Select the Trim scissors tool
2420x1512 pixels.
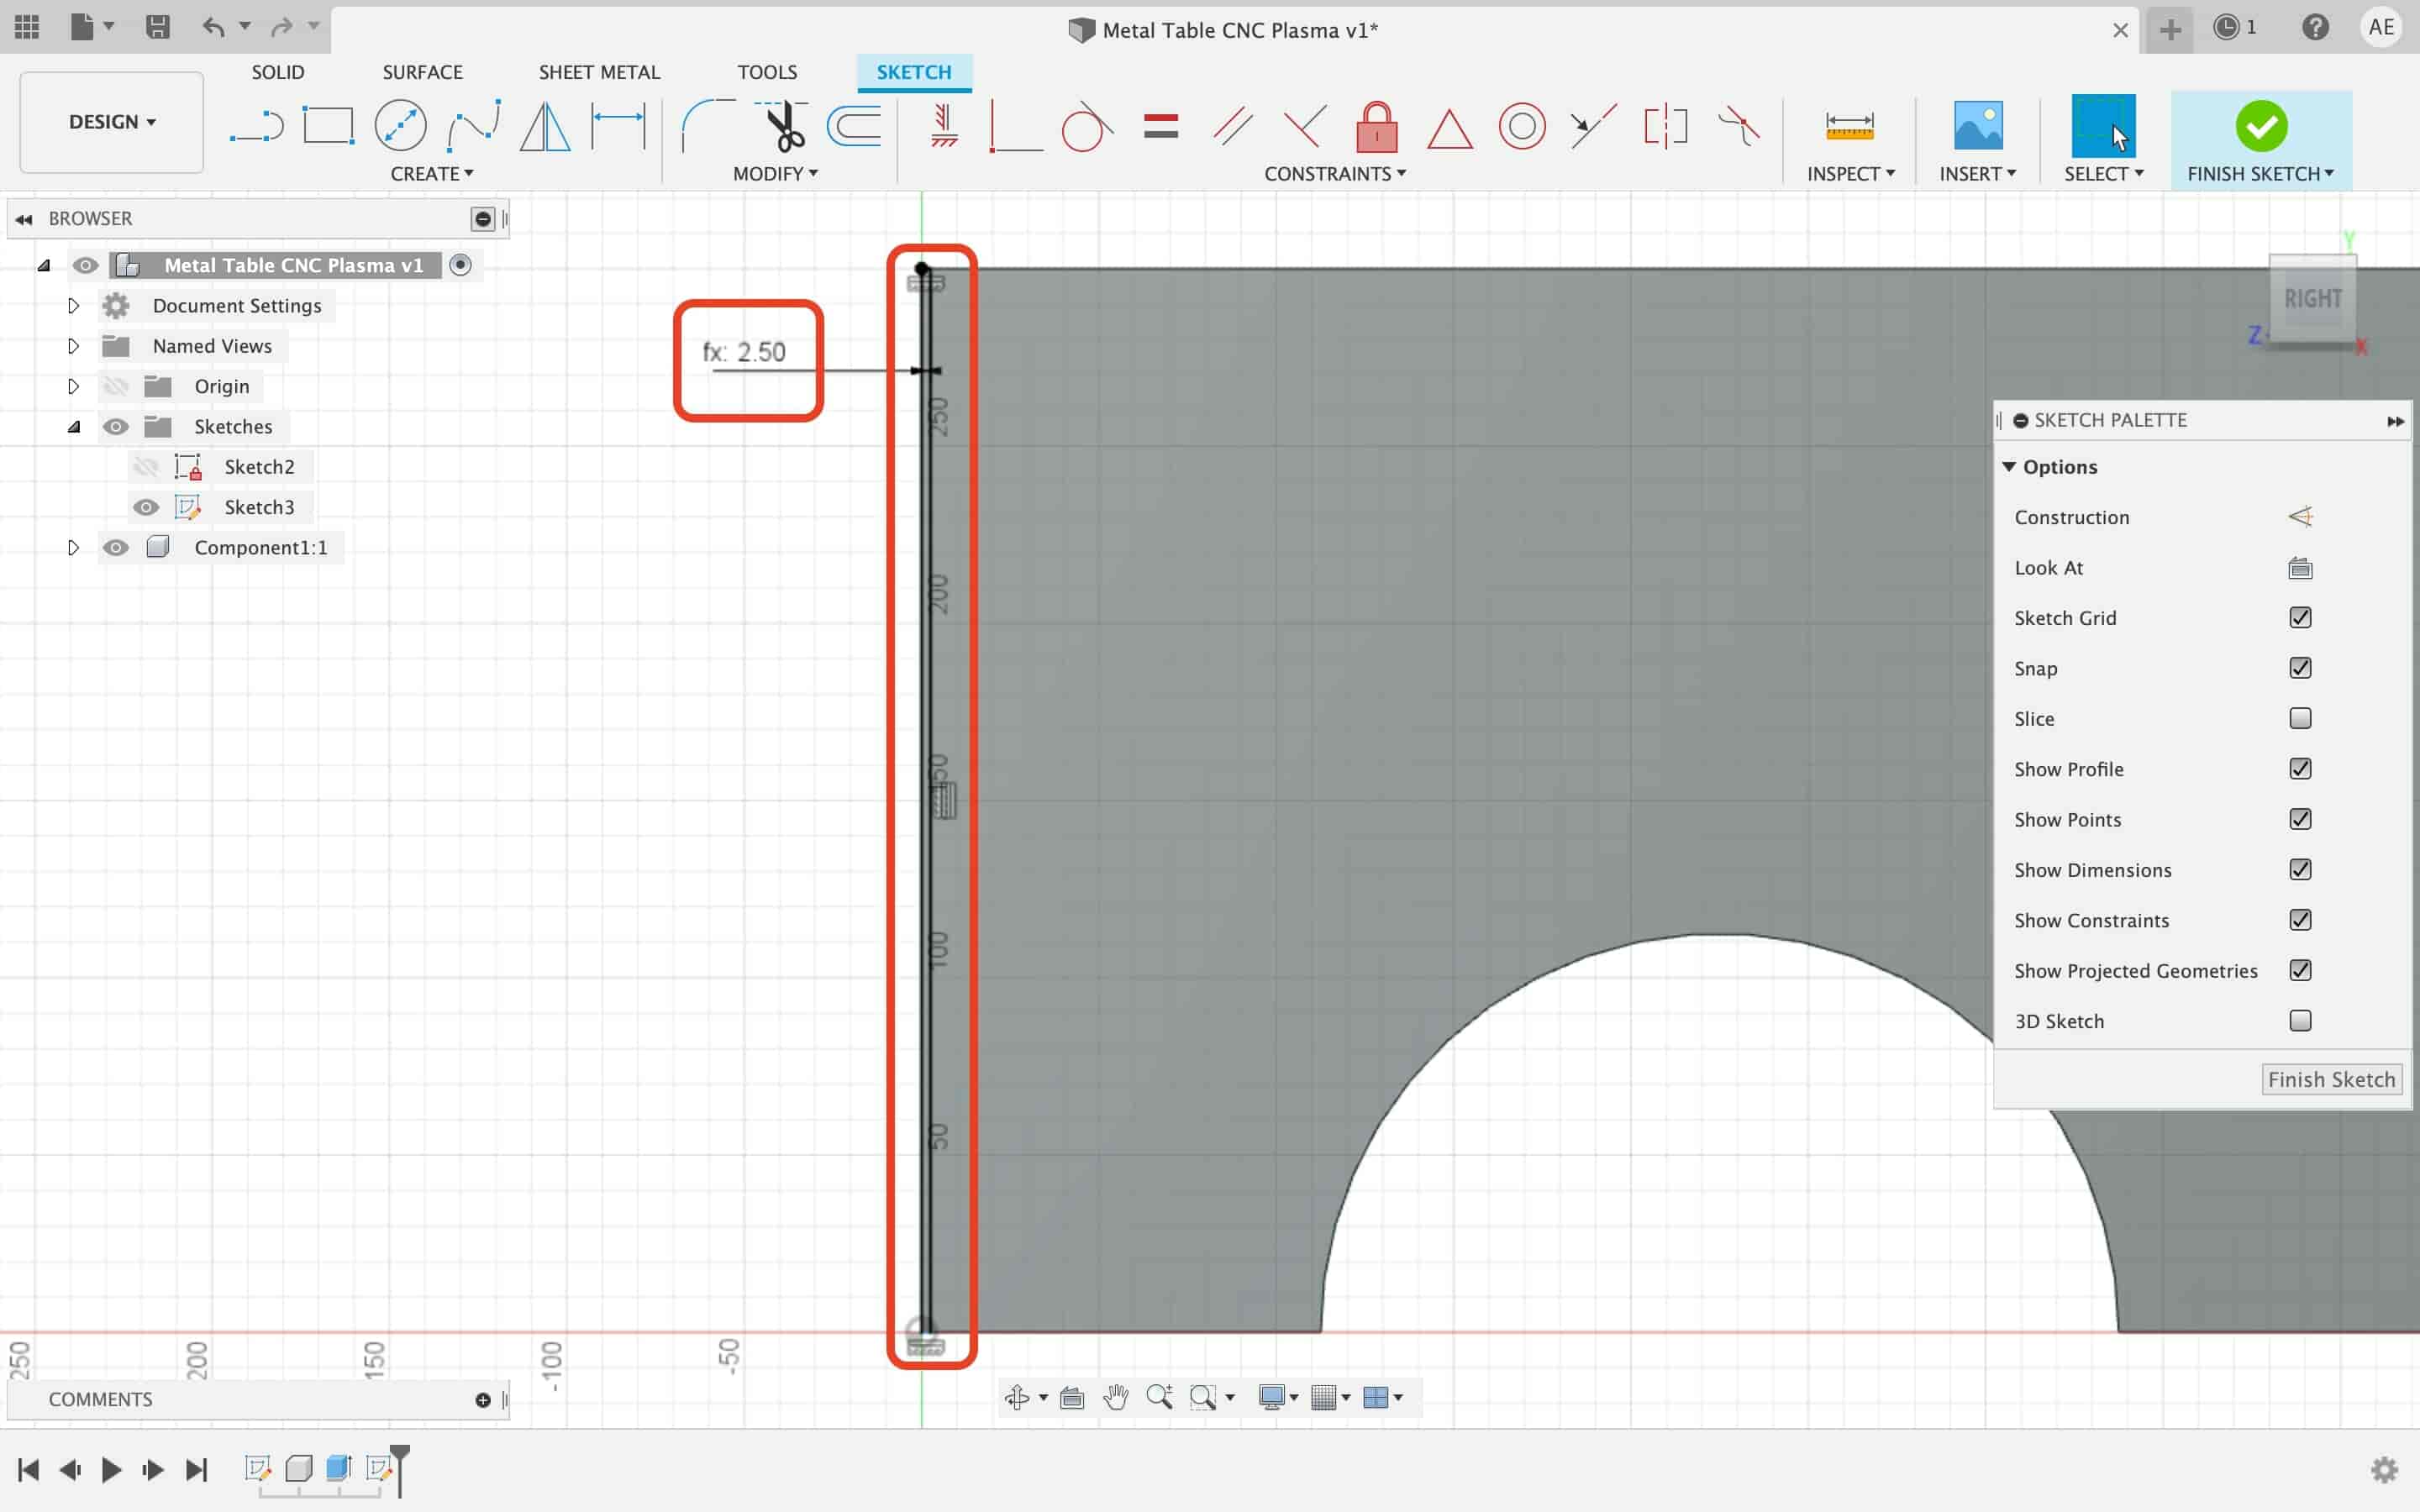(x=781, y=126)
